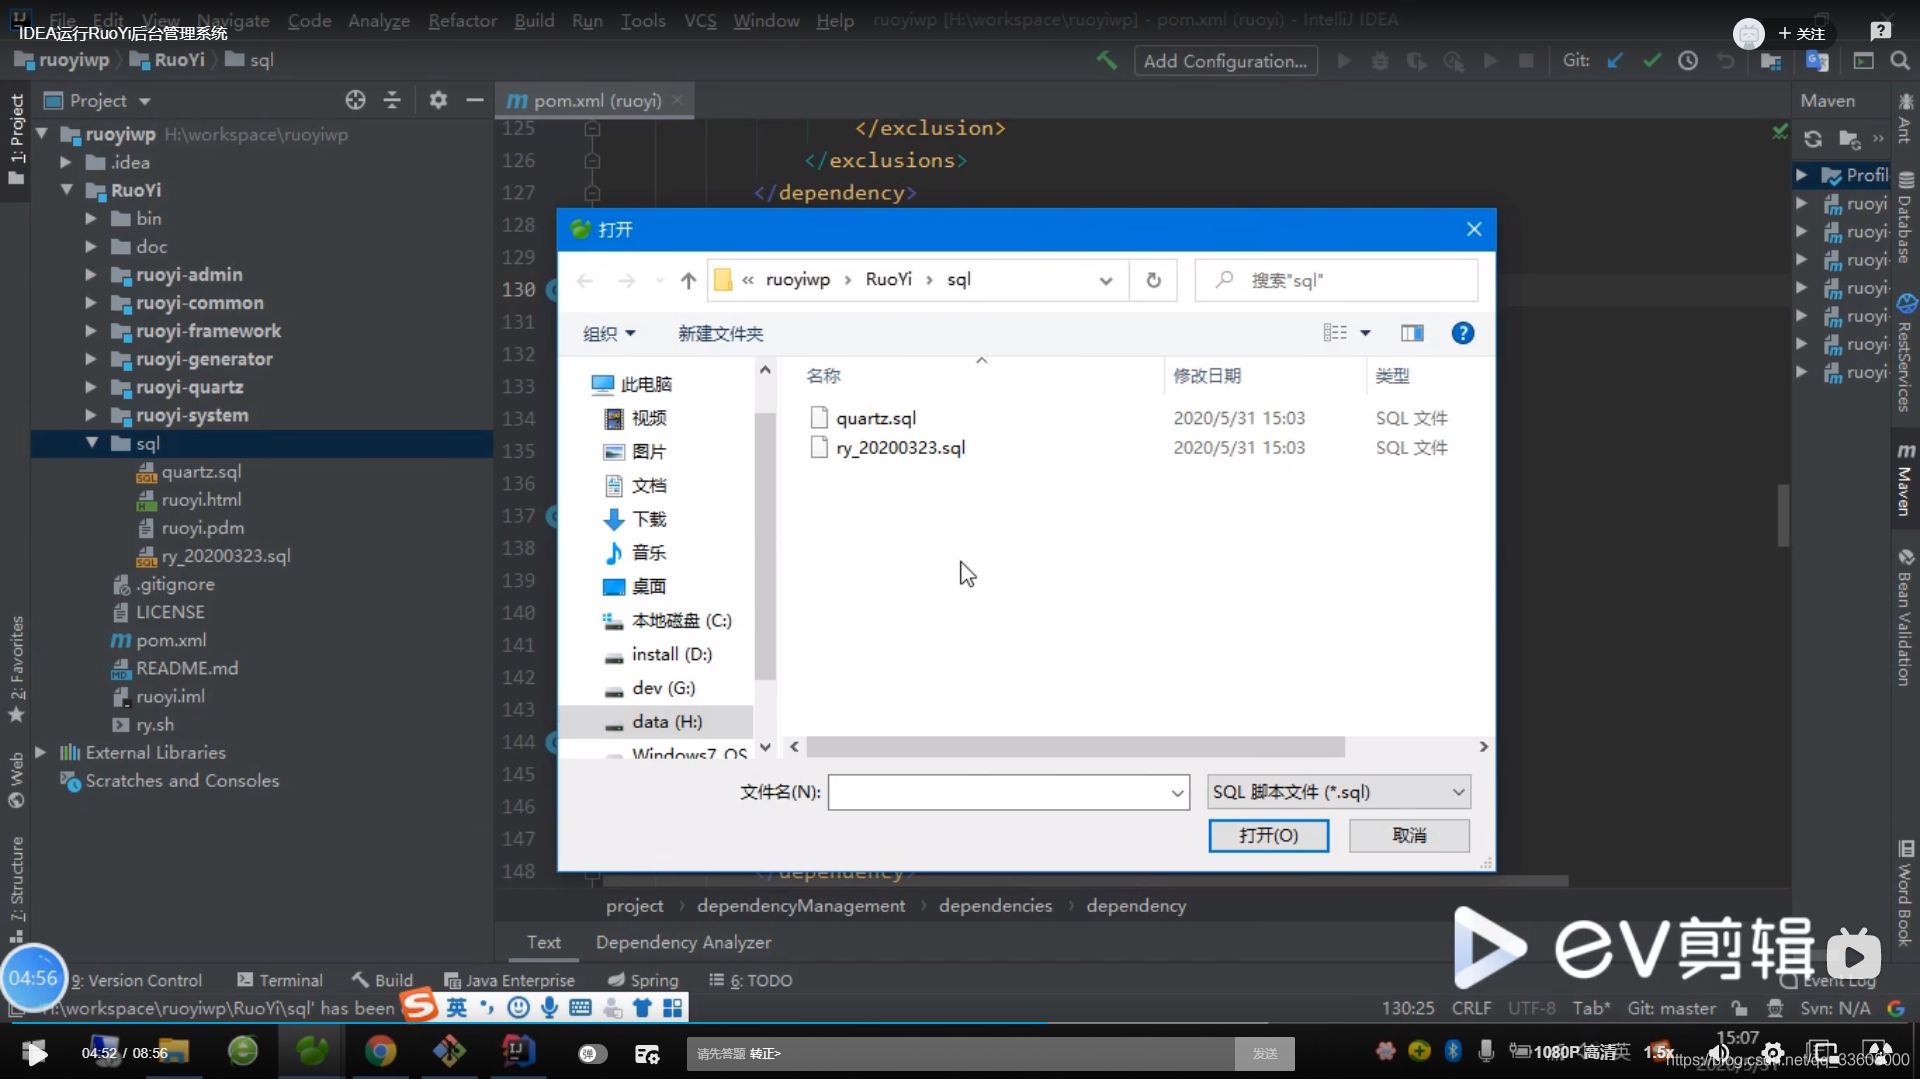Close the pom.xml editor tab
Image resolution: width=1920 pixels, height=1079 pixels.
click(677, 100)
